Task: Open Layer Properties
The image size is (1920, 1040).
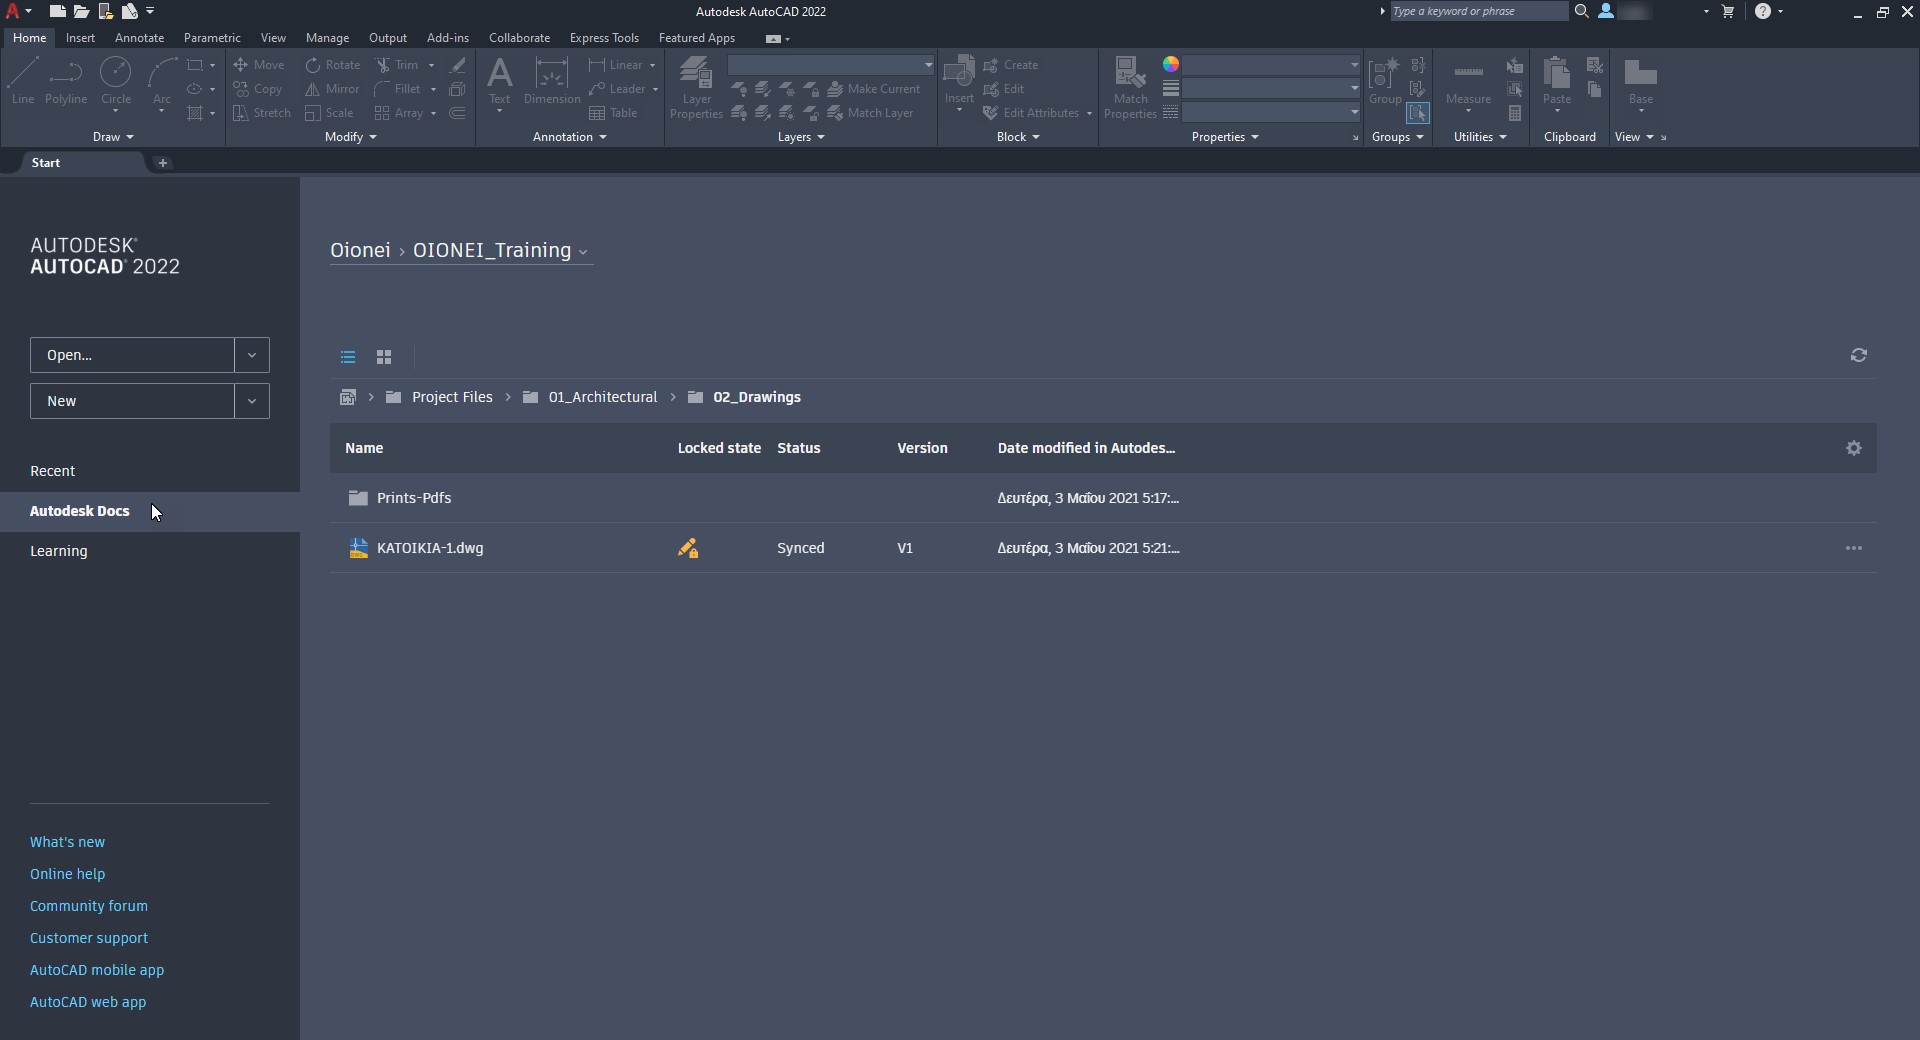Action: click(696, 88)
